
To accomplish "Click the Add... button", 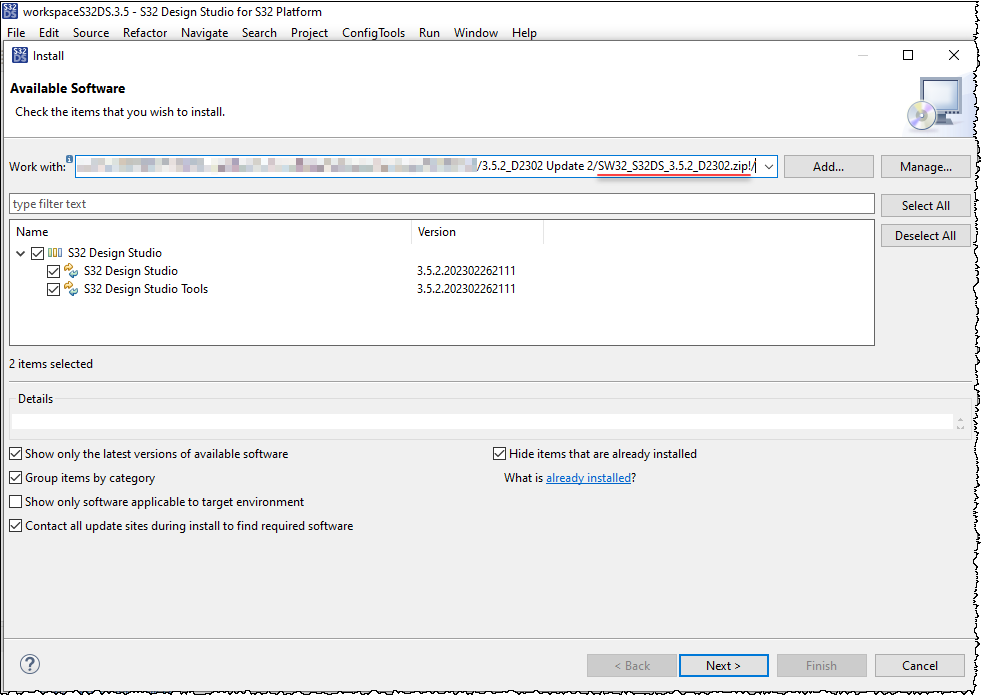I will [x=828, y=166].
